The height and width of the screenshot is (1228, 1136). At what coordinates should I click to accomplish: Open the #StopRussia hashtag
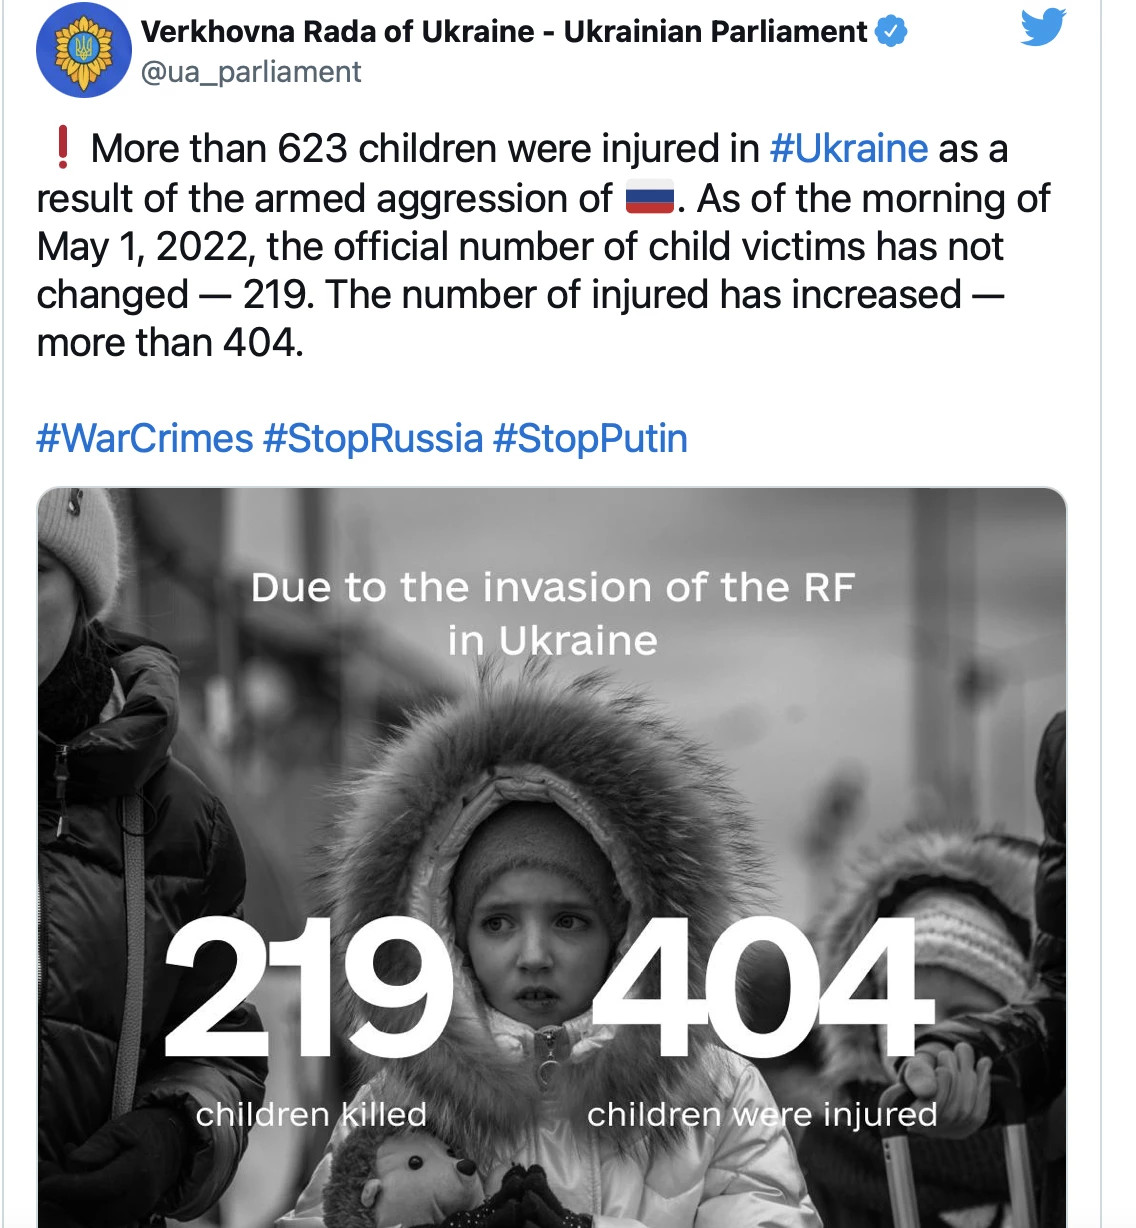click(373, 438)
